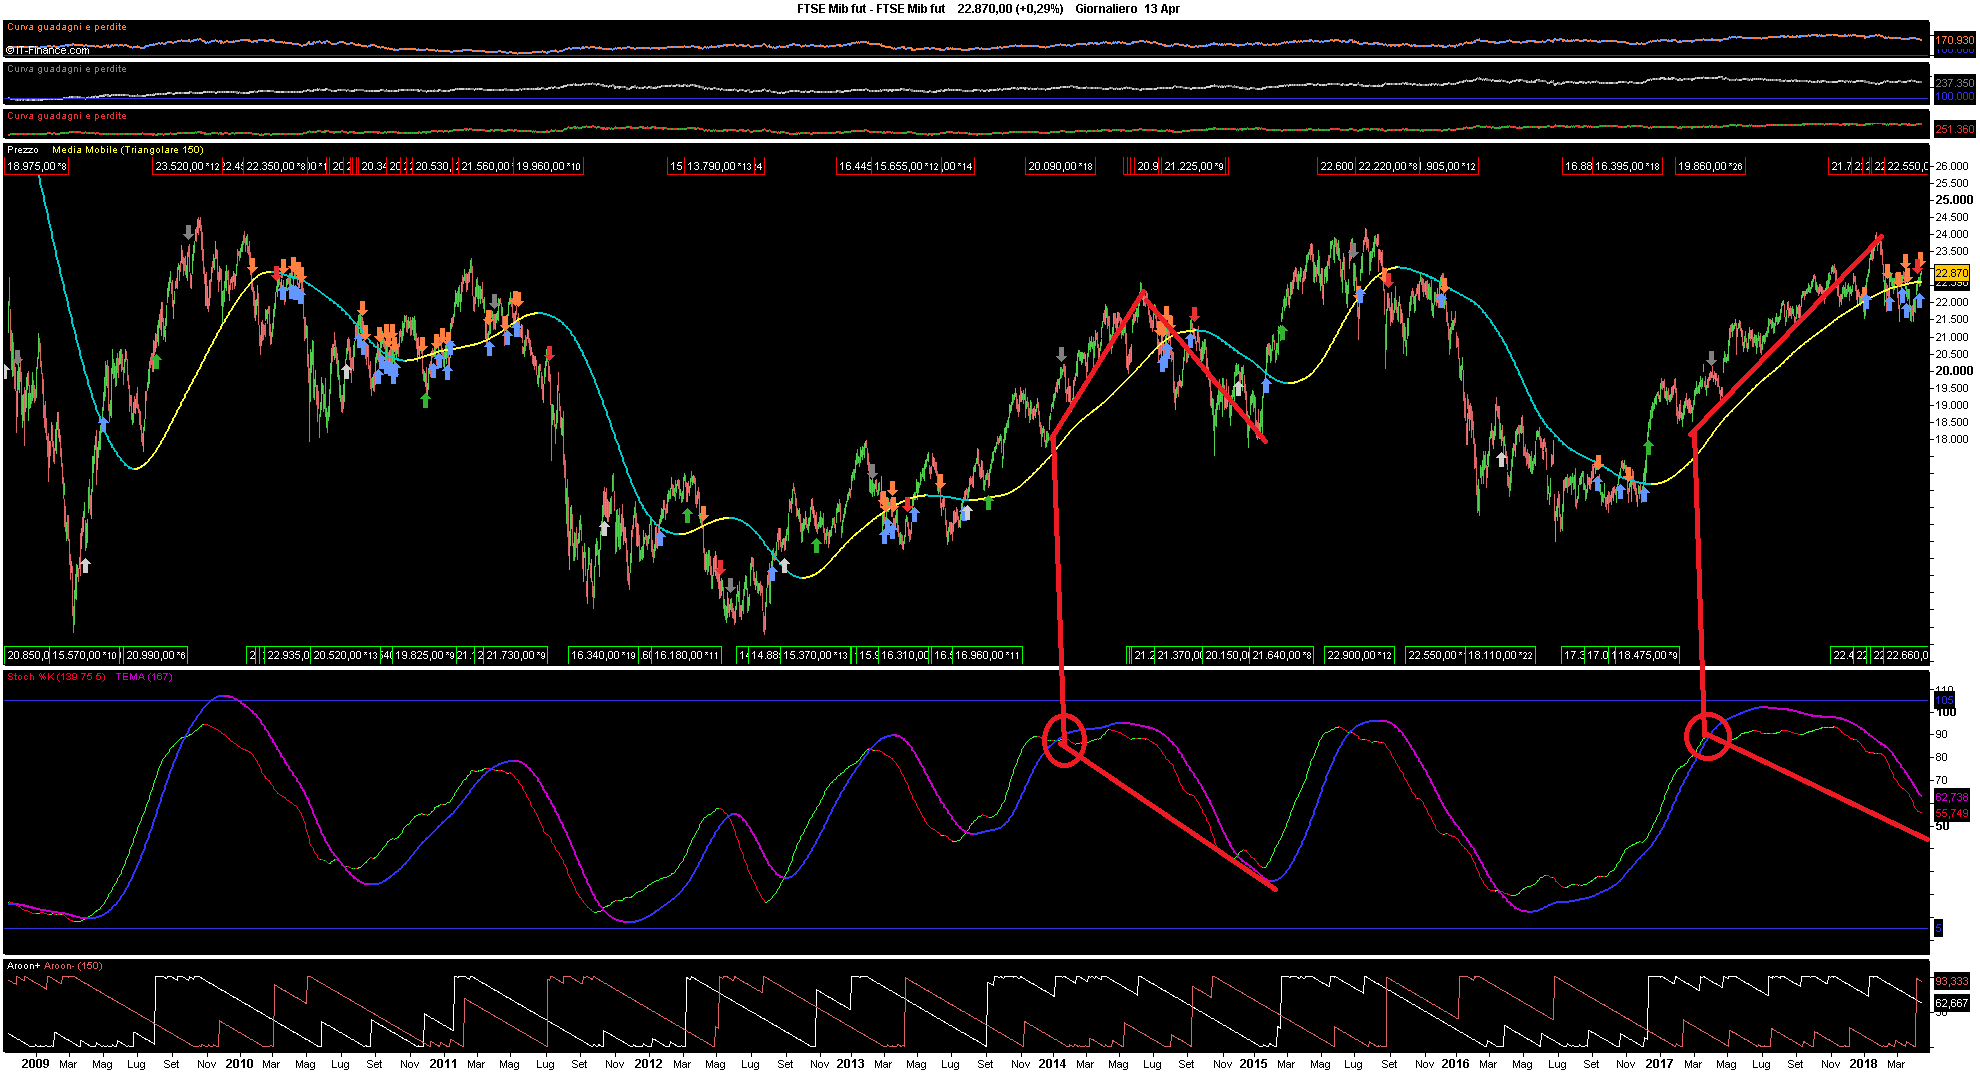Select the red trade label 20.090,00*18

(x=1060, y=167)
